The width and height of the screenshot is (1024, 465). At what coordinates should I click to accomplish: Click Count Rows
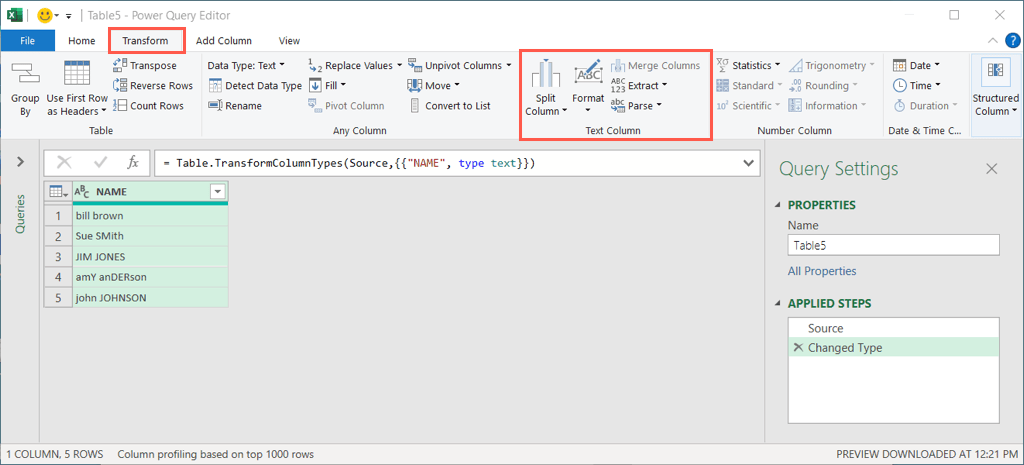click(x=148, y=106)
